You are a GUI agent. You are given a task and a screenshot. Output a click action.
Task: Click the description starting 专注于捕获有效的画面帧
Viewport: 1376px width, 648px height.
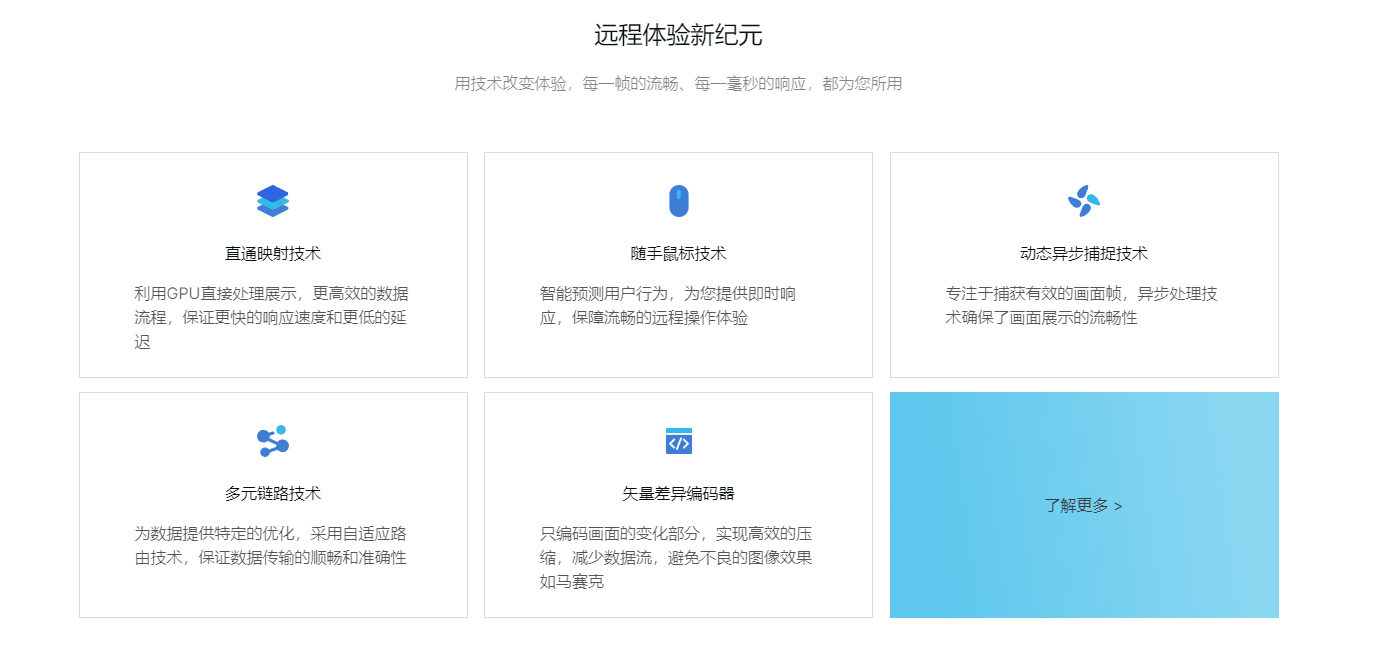pos(1082,306)
